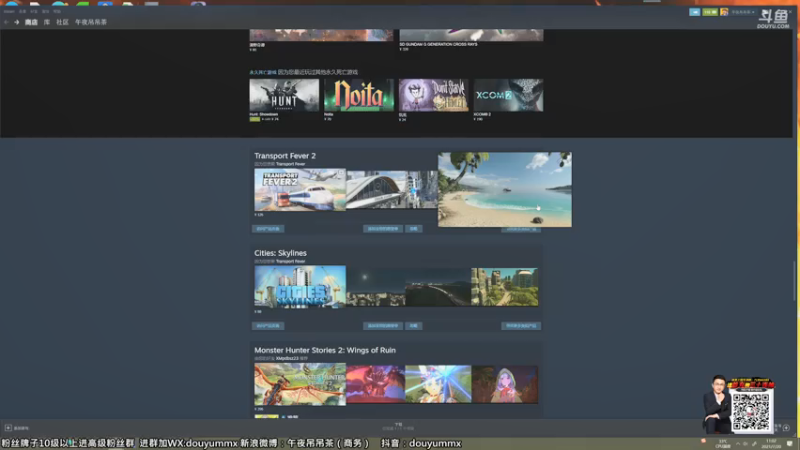Go forward with the right arrow button
The height and width of the screenshot is (450, 800).
[x=16, y=22]
